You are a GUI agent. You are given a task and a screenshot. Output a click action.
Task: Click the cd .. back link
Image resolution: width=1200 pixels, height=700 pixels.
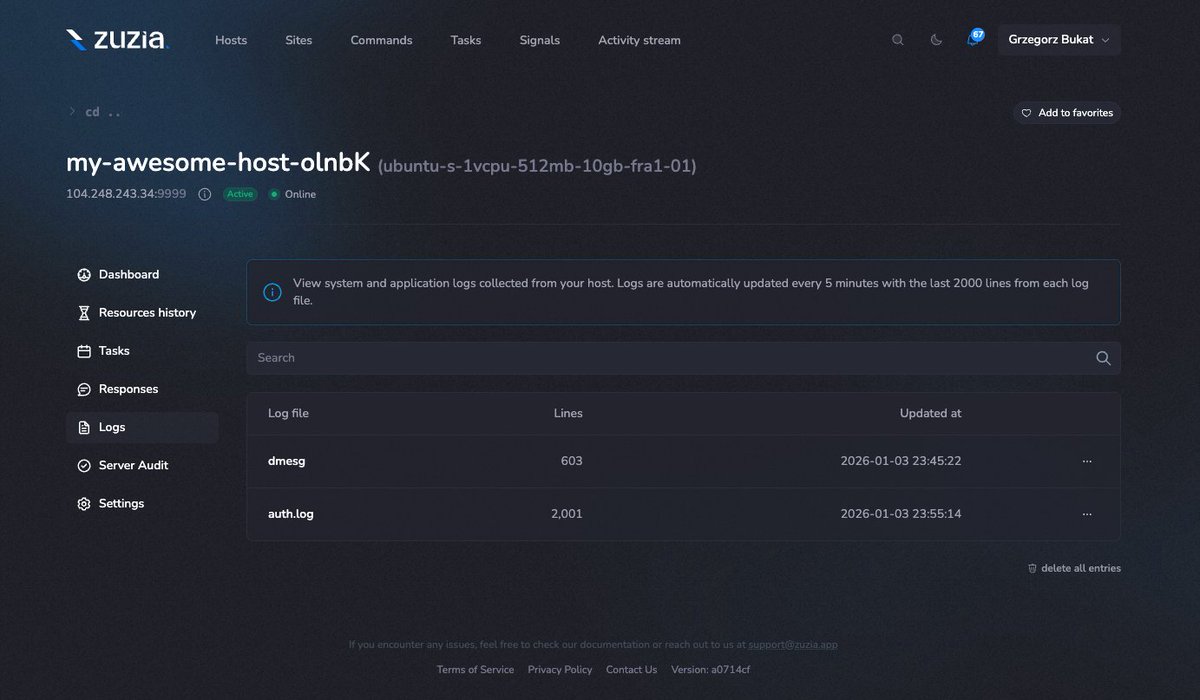point(94,112)
